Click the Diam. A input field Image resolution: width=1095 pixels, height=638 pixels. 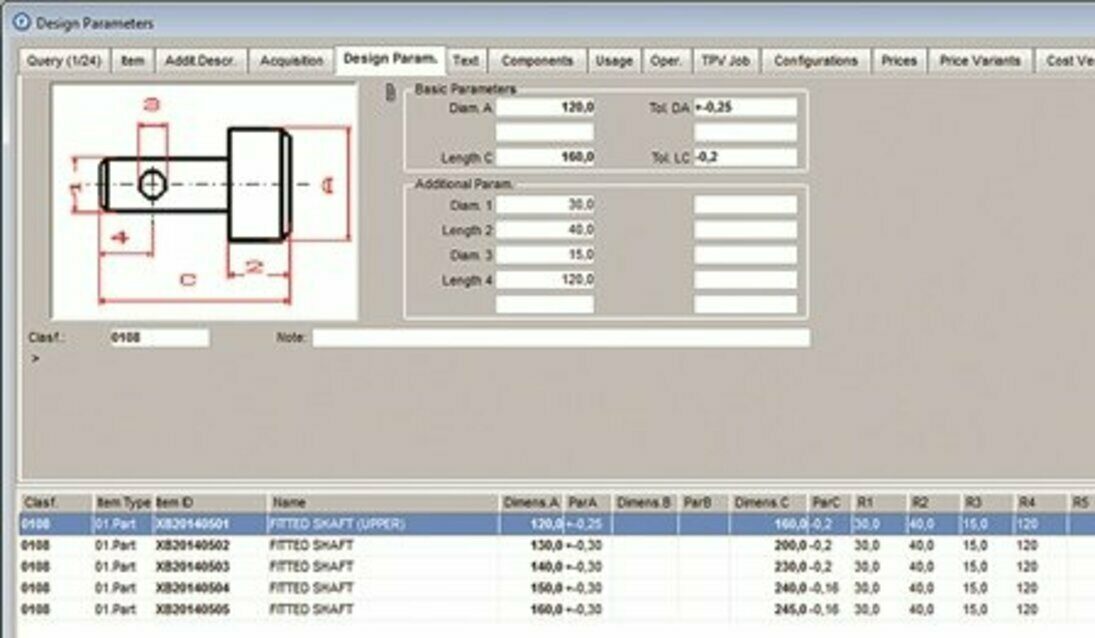pyautogui.click(x=545, y=107)
